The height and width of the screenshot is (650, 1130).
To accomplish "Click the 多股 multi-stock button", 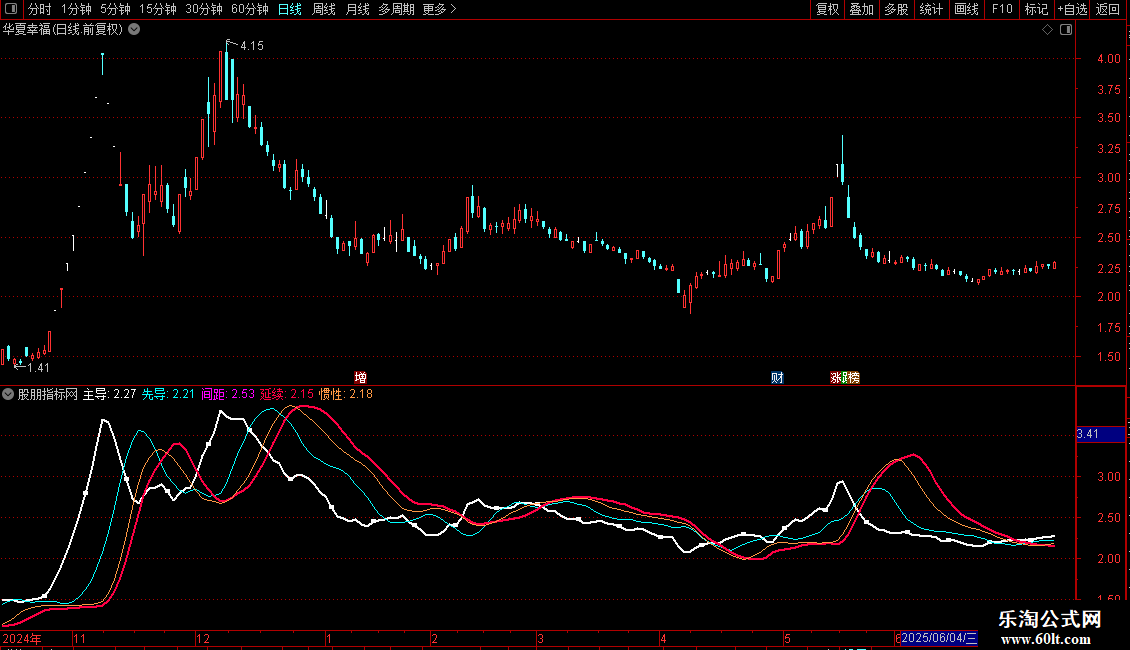I will coord(896,9).
